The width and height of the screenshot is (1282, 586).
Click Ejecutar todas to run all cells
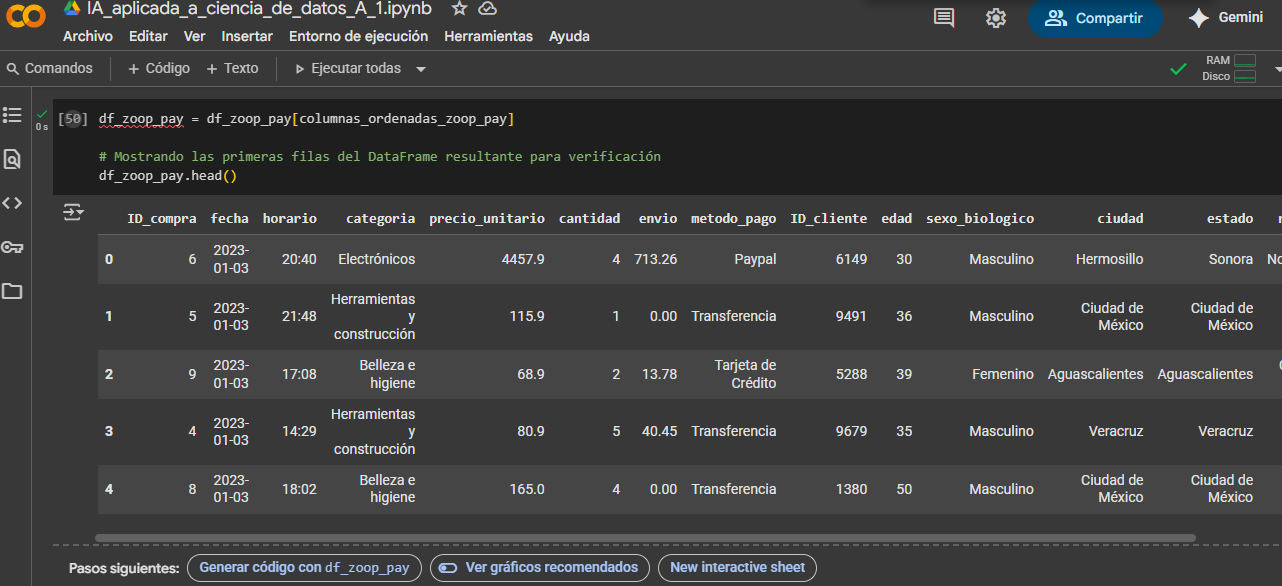pyautogui.click(x=348, y=68)
